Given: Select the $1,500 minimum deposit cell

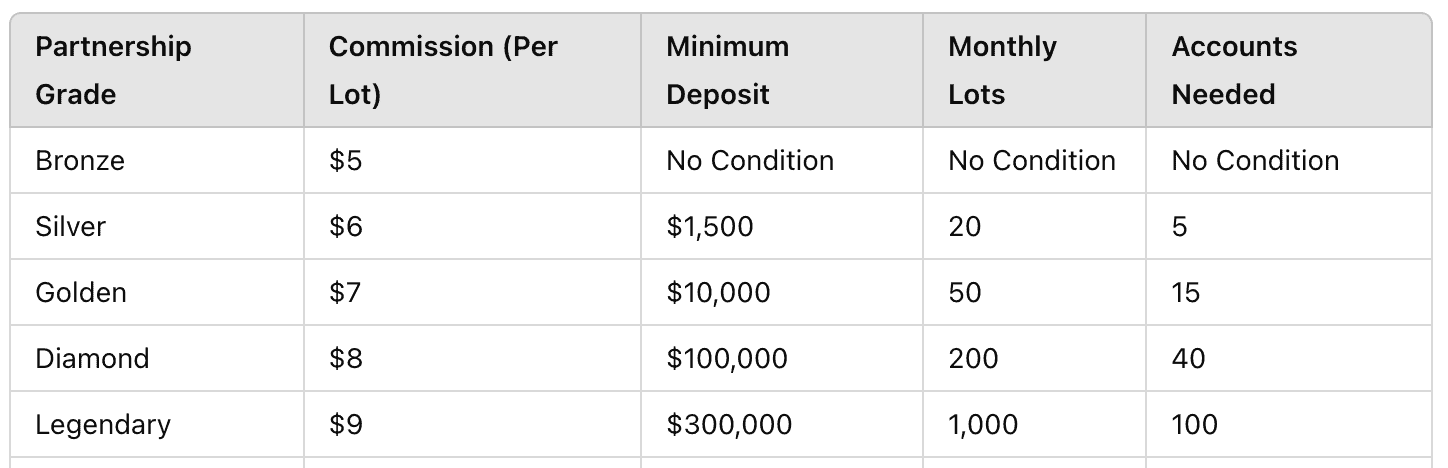Looking at the screenshot, I should click(x=709, y=226).
